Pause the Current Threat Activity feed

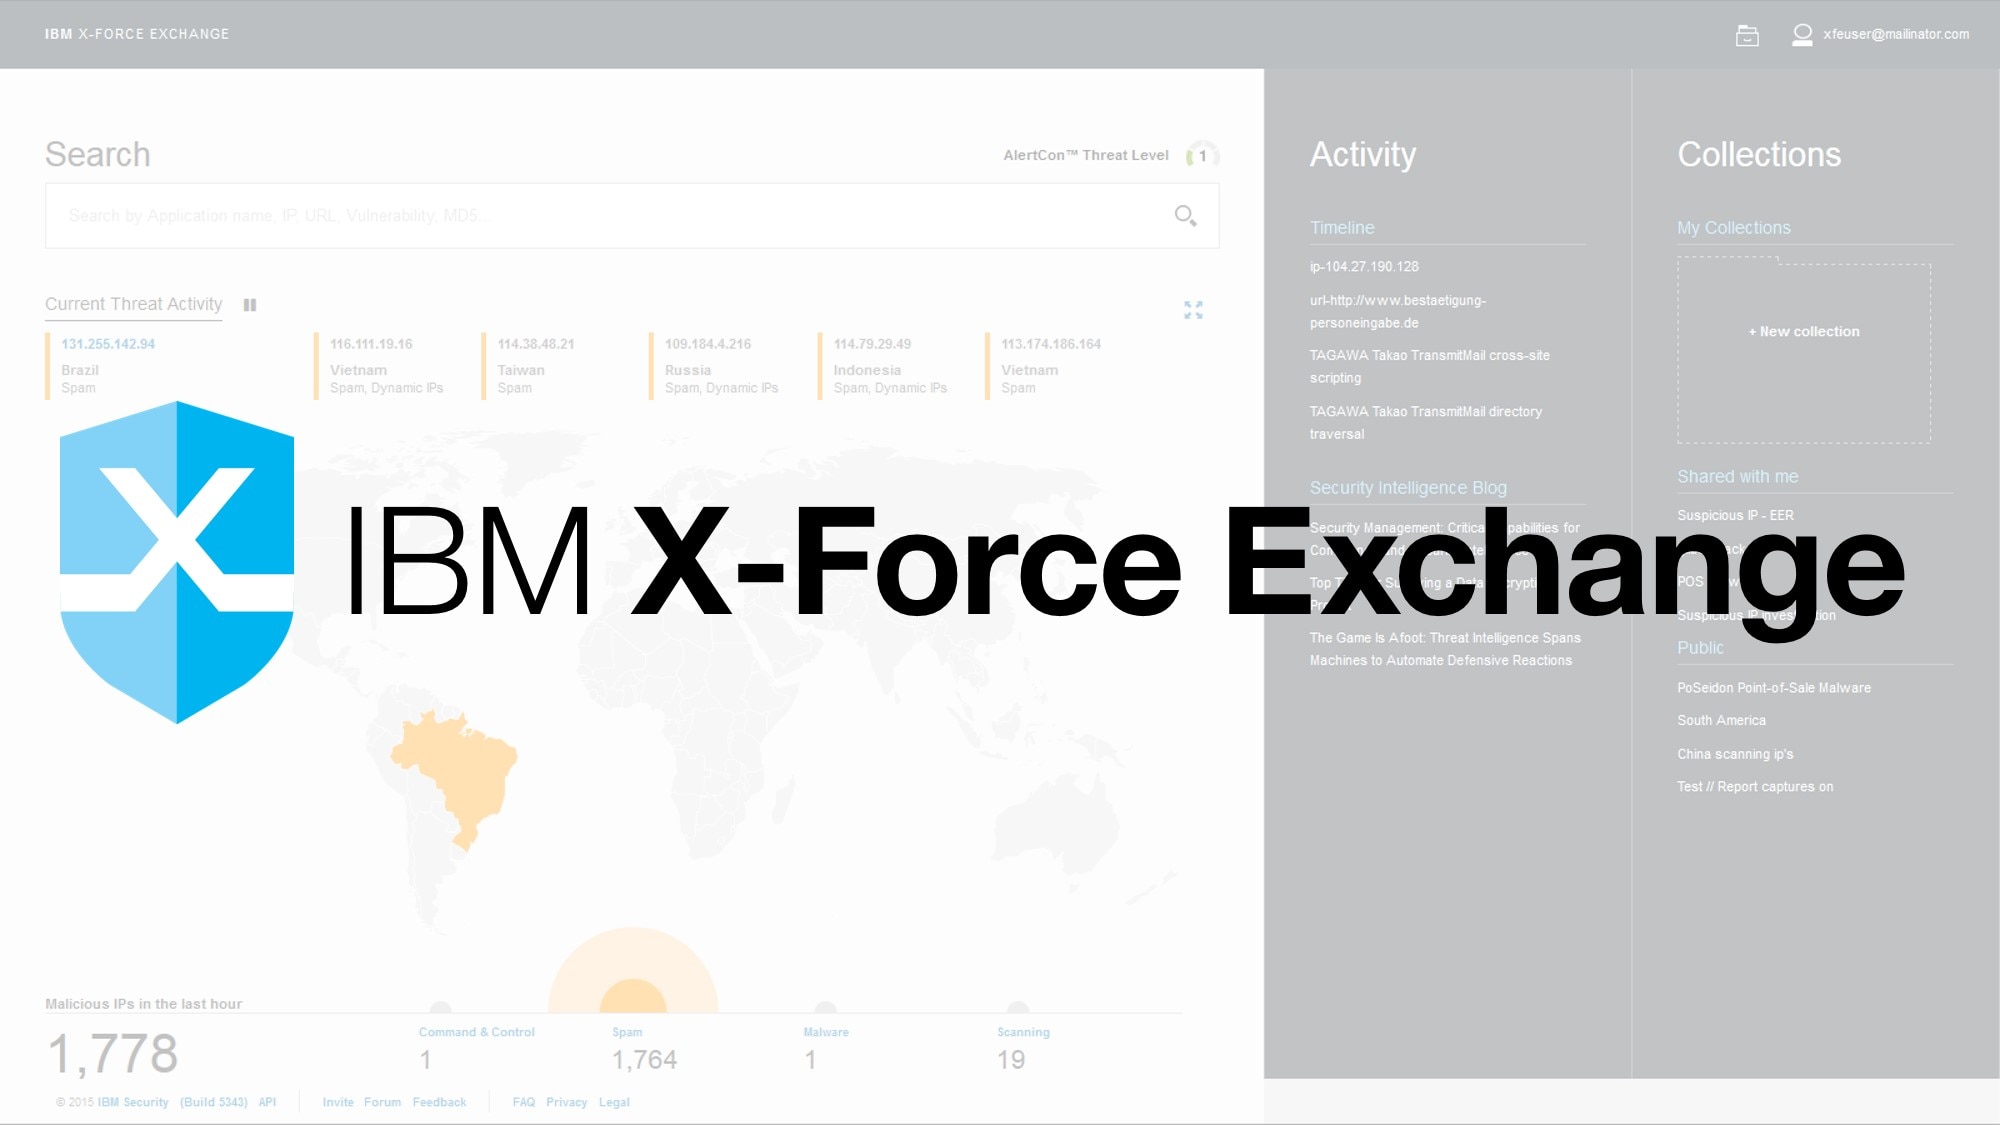(x=250, y=304)
